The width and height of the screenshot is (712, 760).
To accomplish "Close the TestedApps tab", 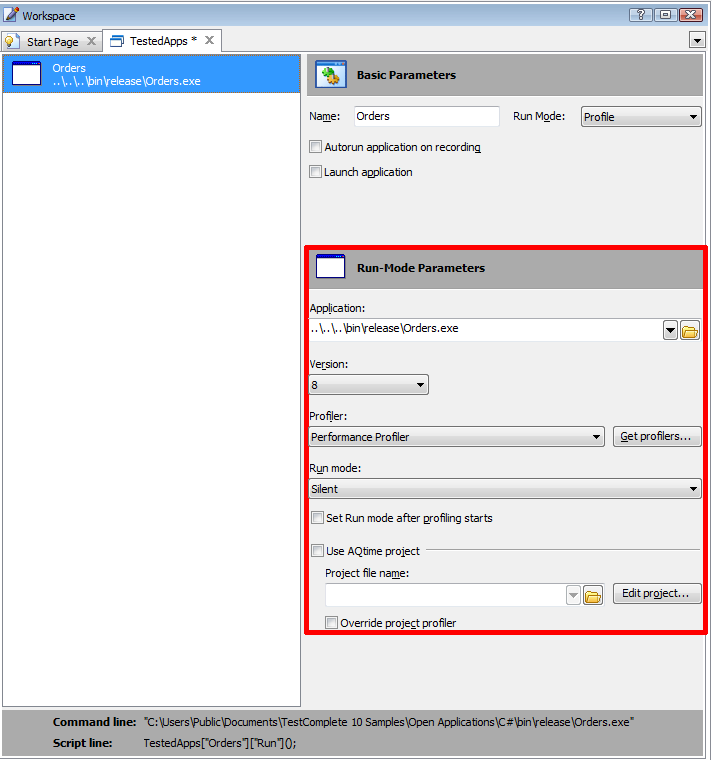I will click(x=209, y=40).
